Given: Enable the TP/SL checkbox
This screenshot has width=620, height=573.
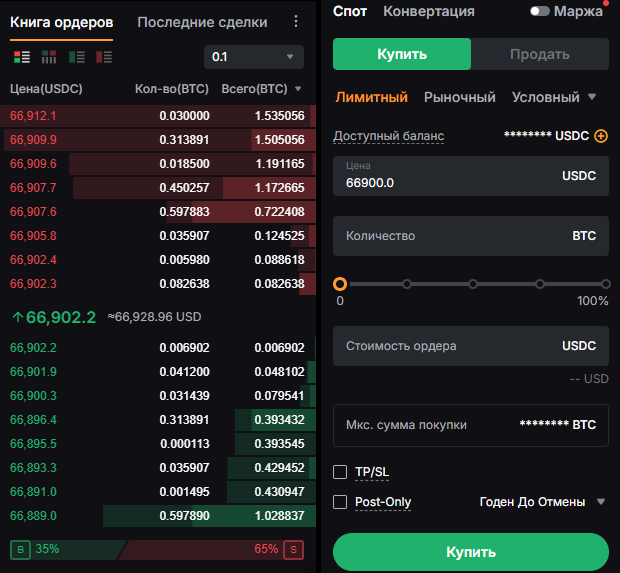Looking at the screenshot, I should tap(340, 472).
